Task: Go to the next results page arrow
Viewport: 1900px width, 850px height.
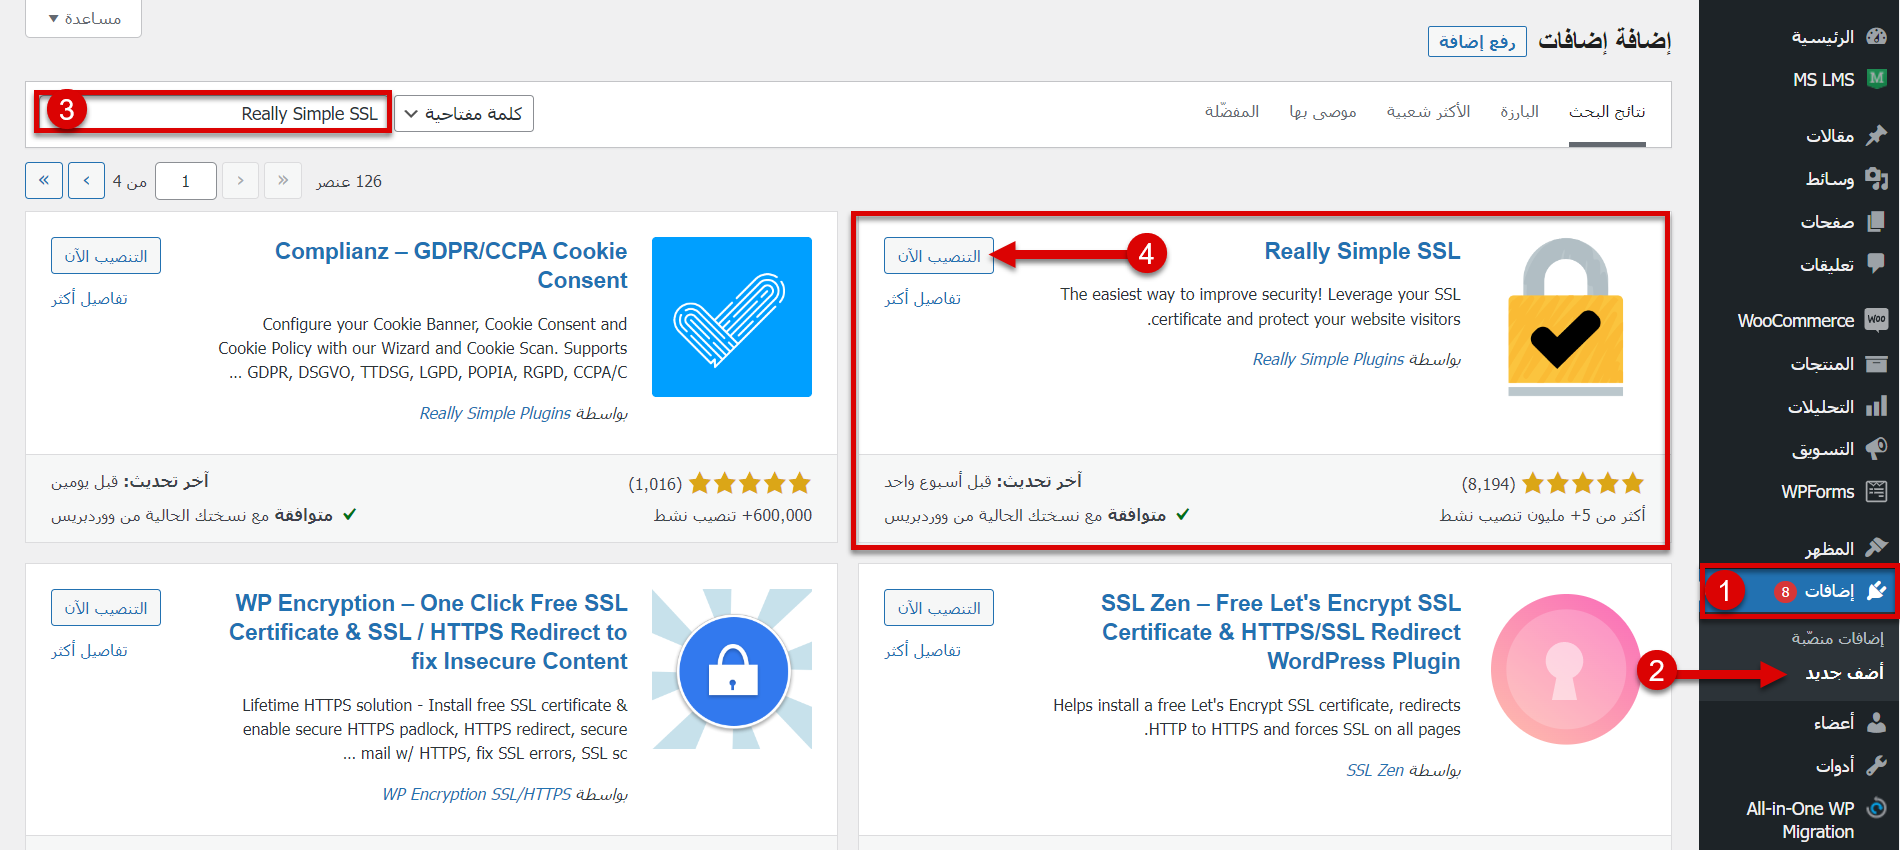Action: click(87, 181)
